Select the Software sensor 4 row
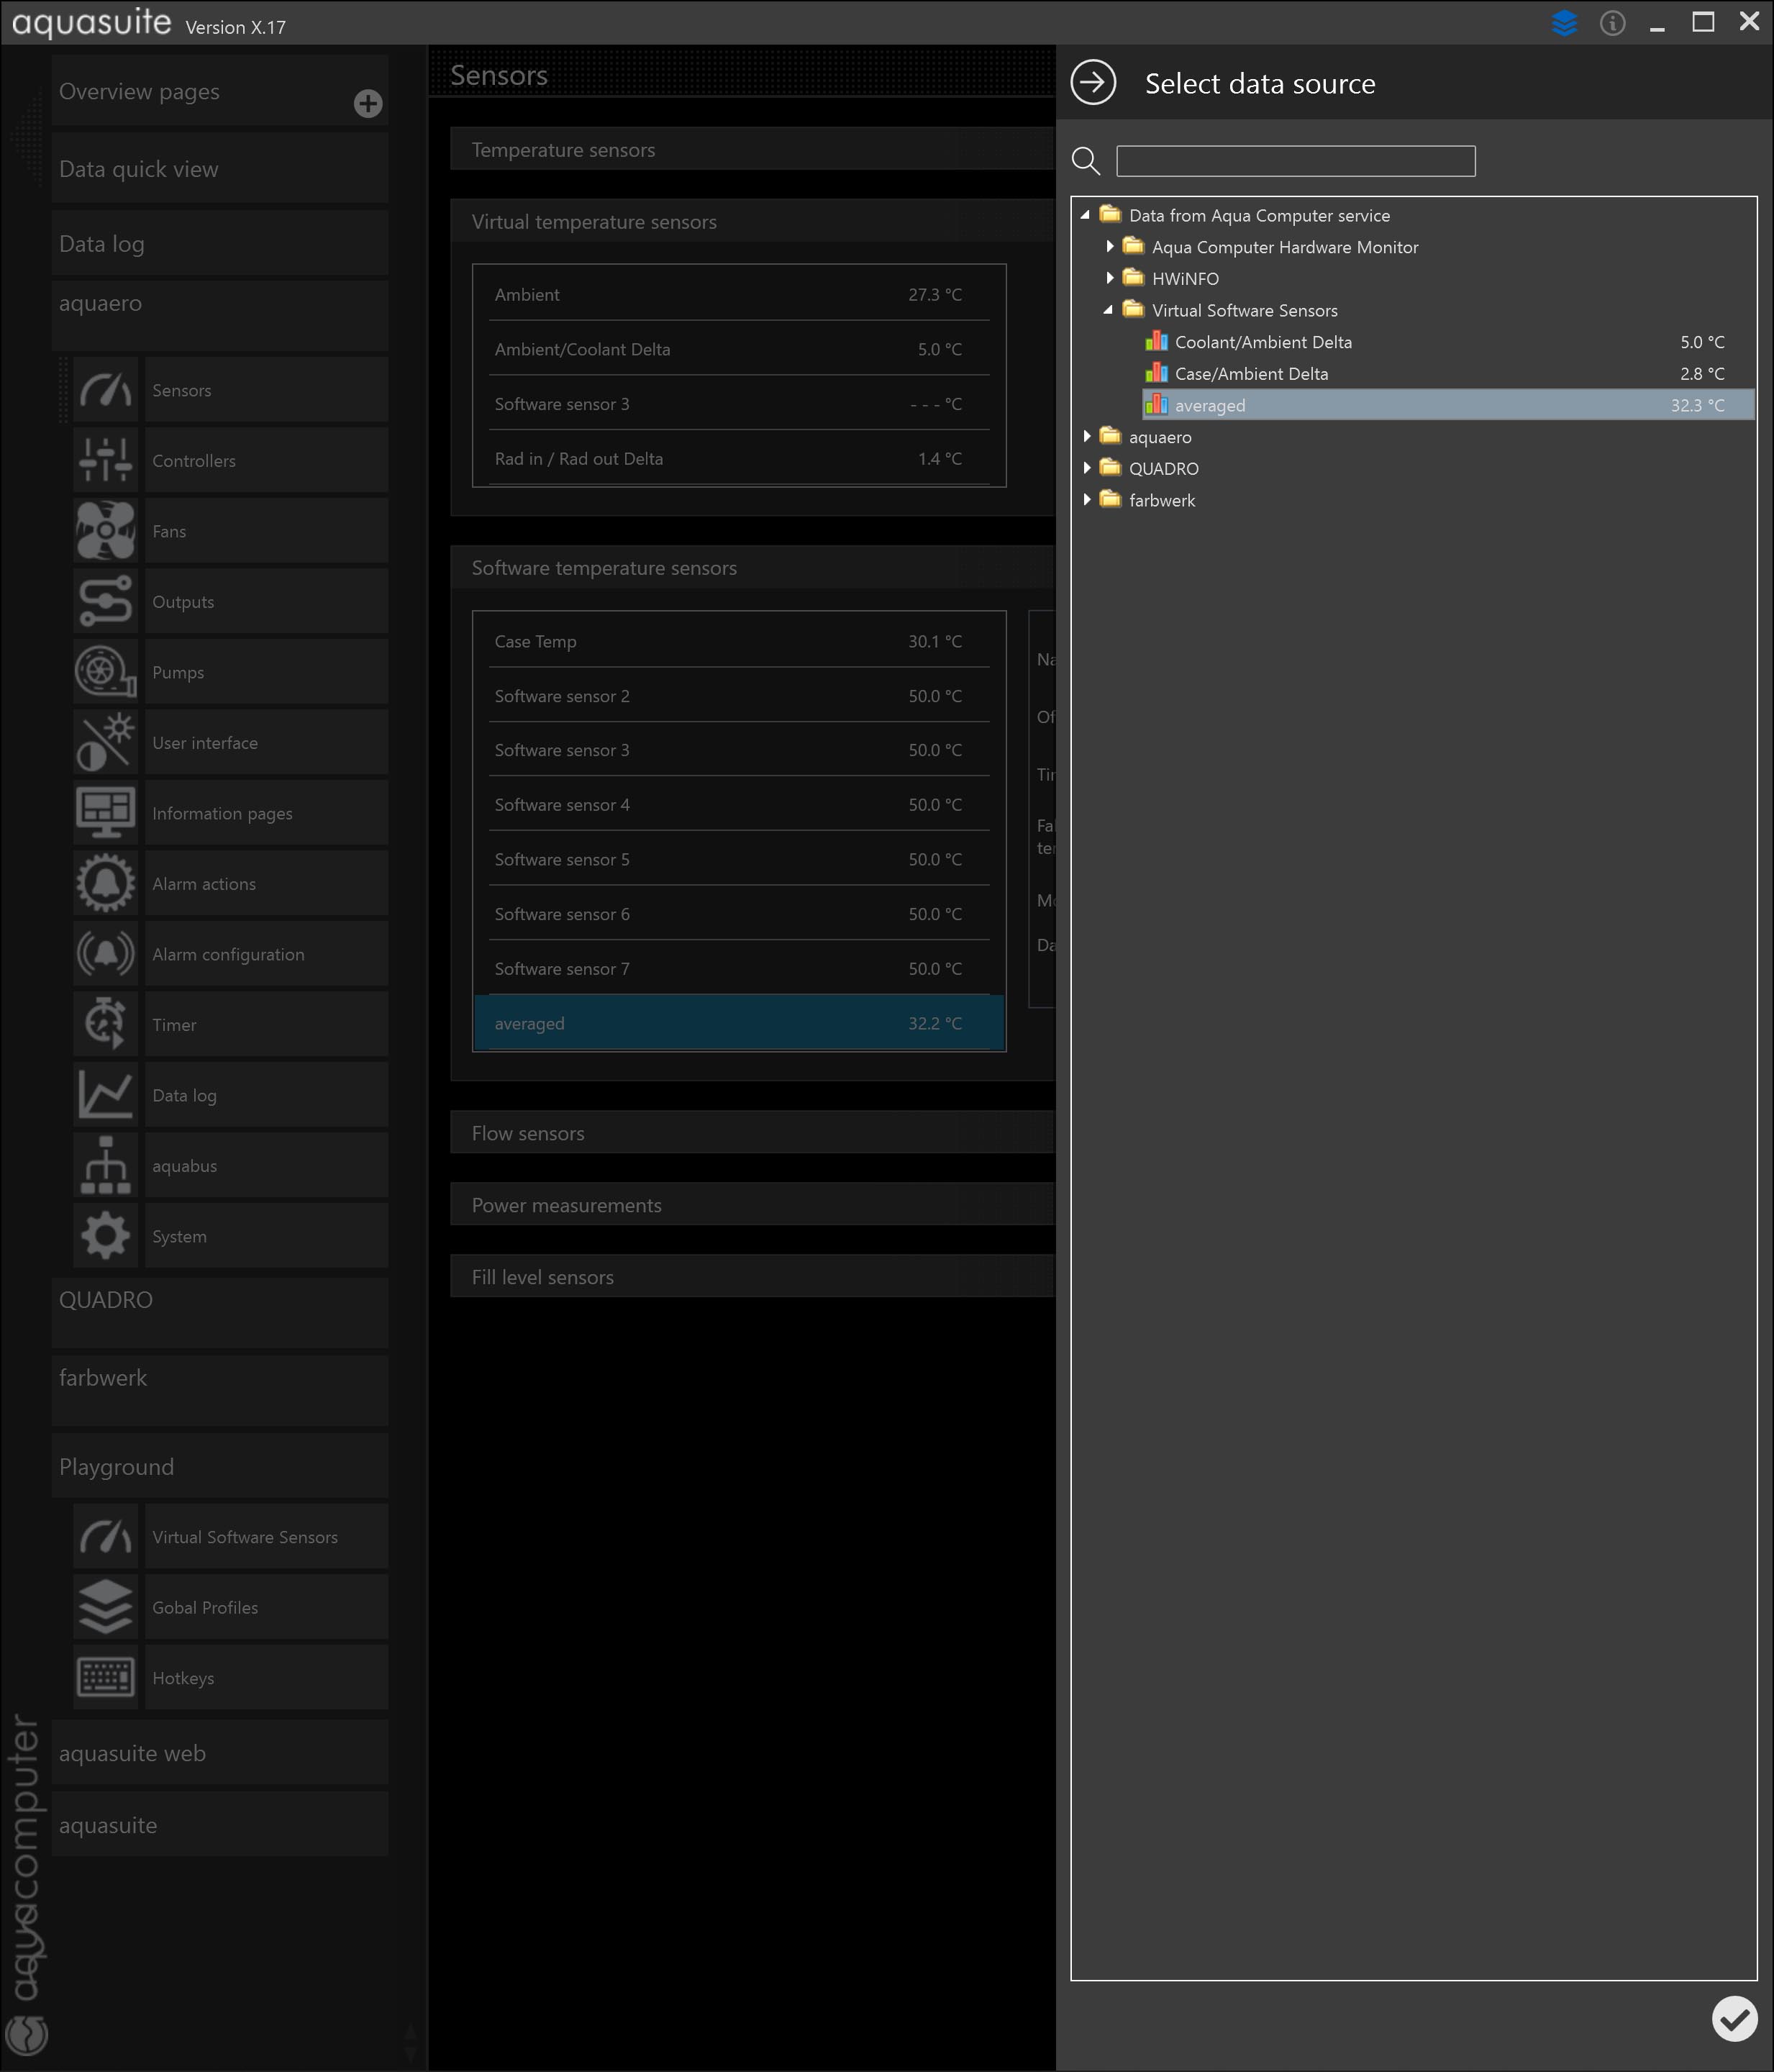 (739, 804)
